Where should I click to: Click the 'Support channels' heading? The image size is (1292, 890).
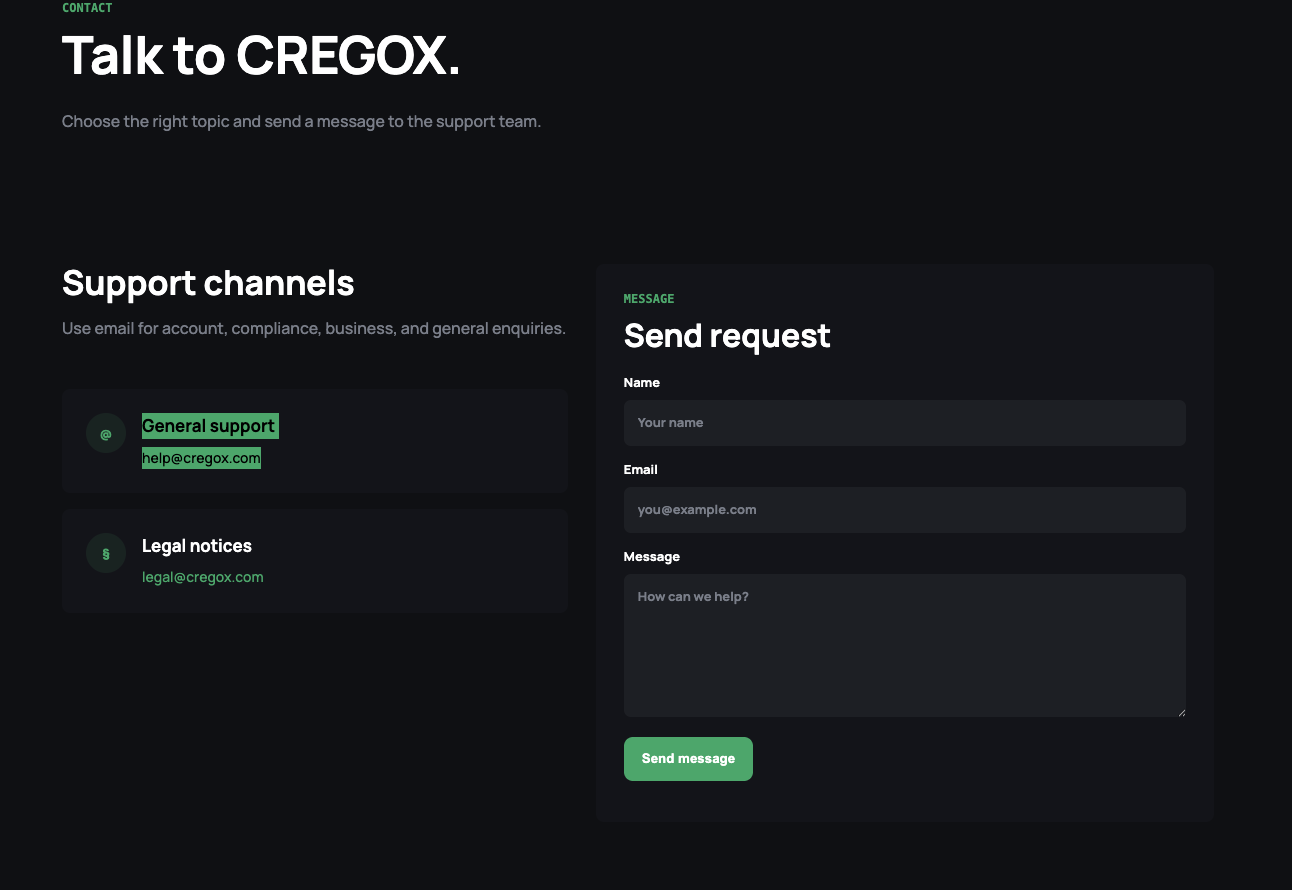click(208, 283)
